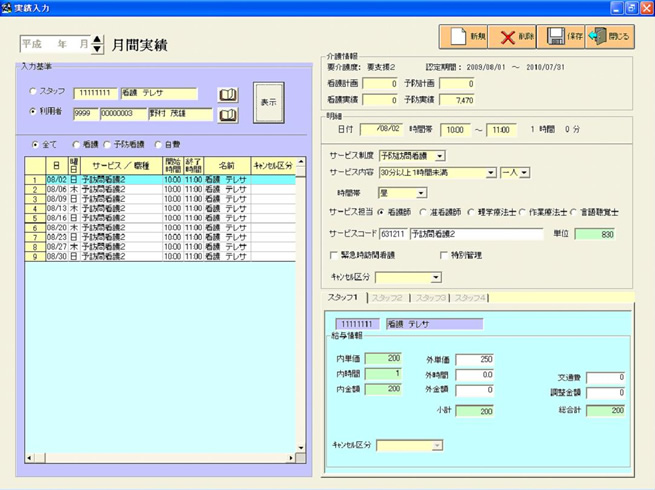655x490 pixels.
Task: Click the month stepper down arrow
Action: [97, 50]
